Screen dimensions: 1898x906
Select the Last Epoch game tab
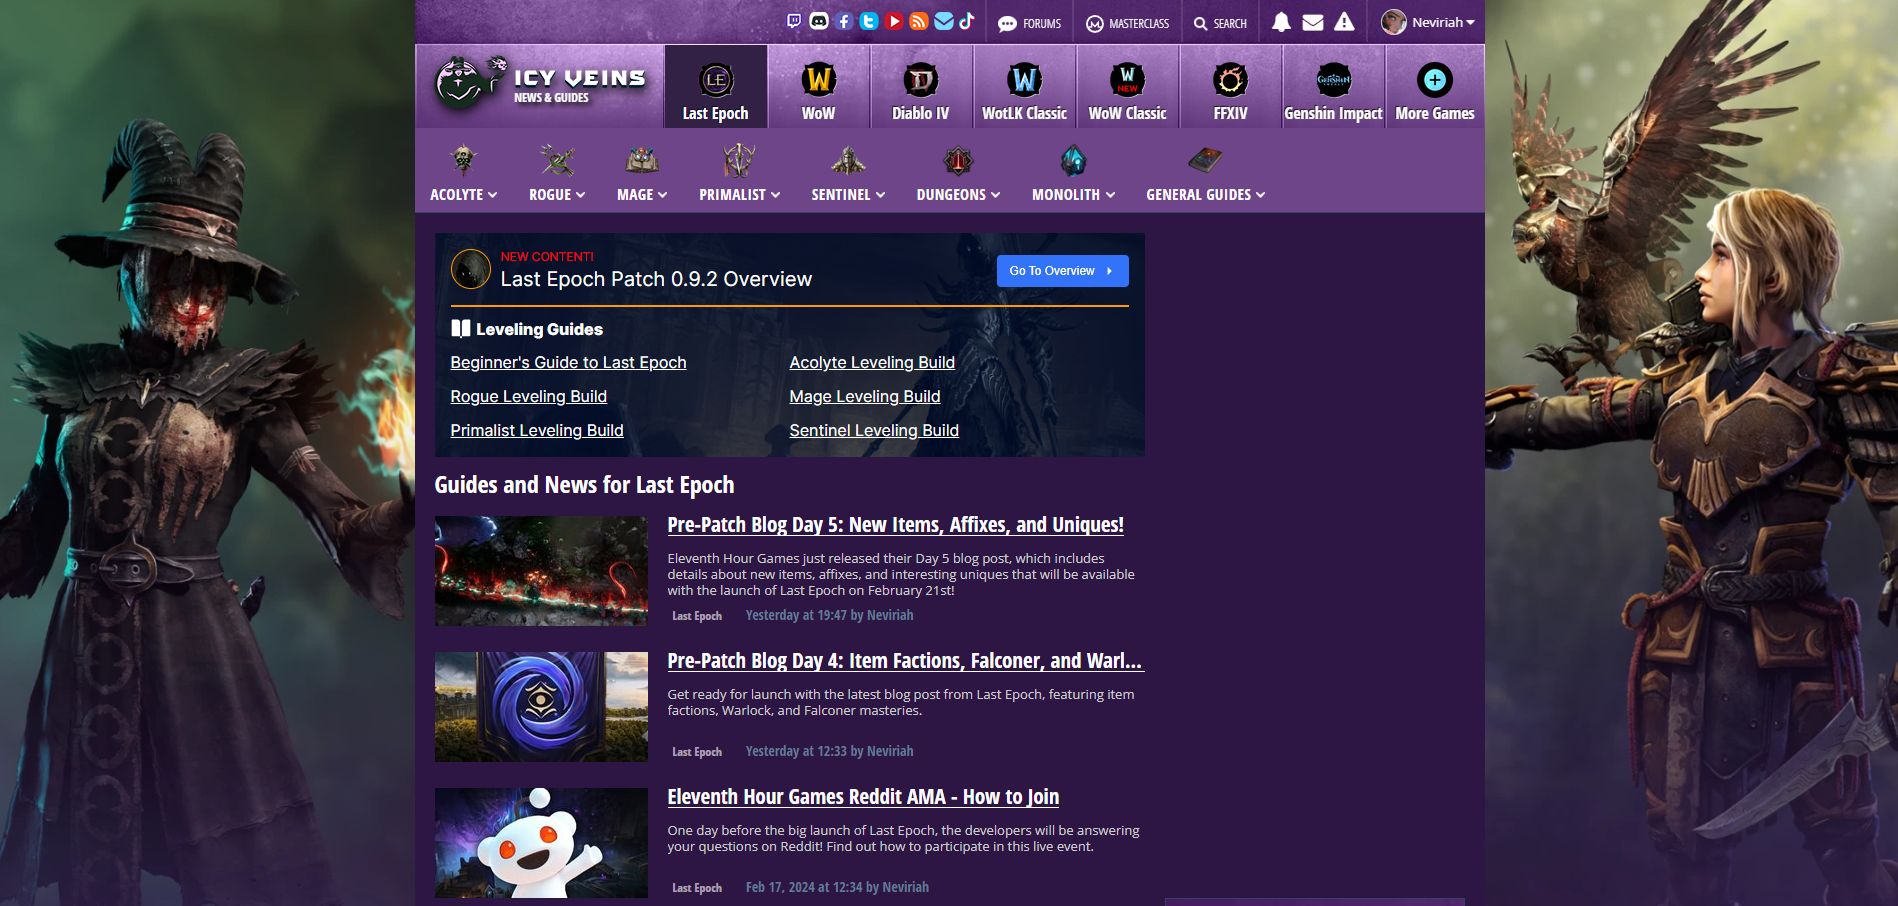point(716,86)
